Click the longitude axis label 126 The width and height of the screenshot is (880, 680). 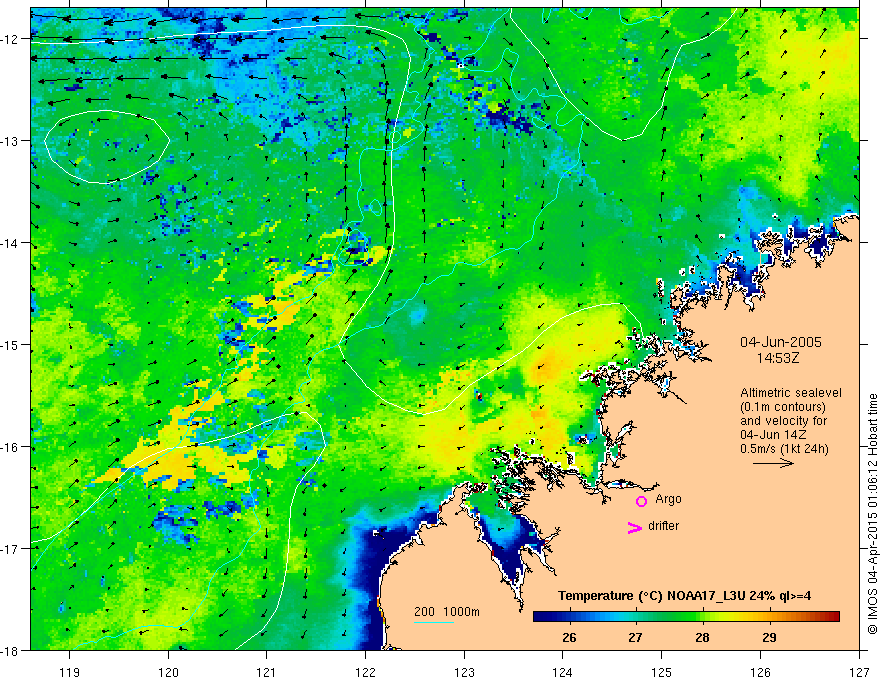[x=760, y=672]
